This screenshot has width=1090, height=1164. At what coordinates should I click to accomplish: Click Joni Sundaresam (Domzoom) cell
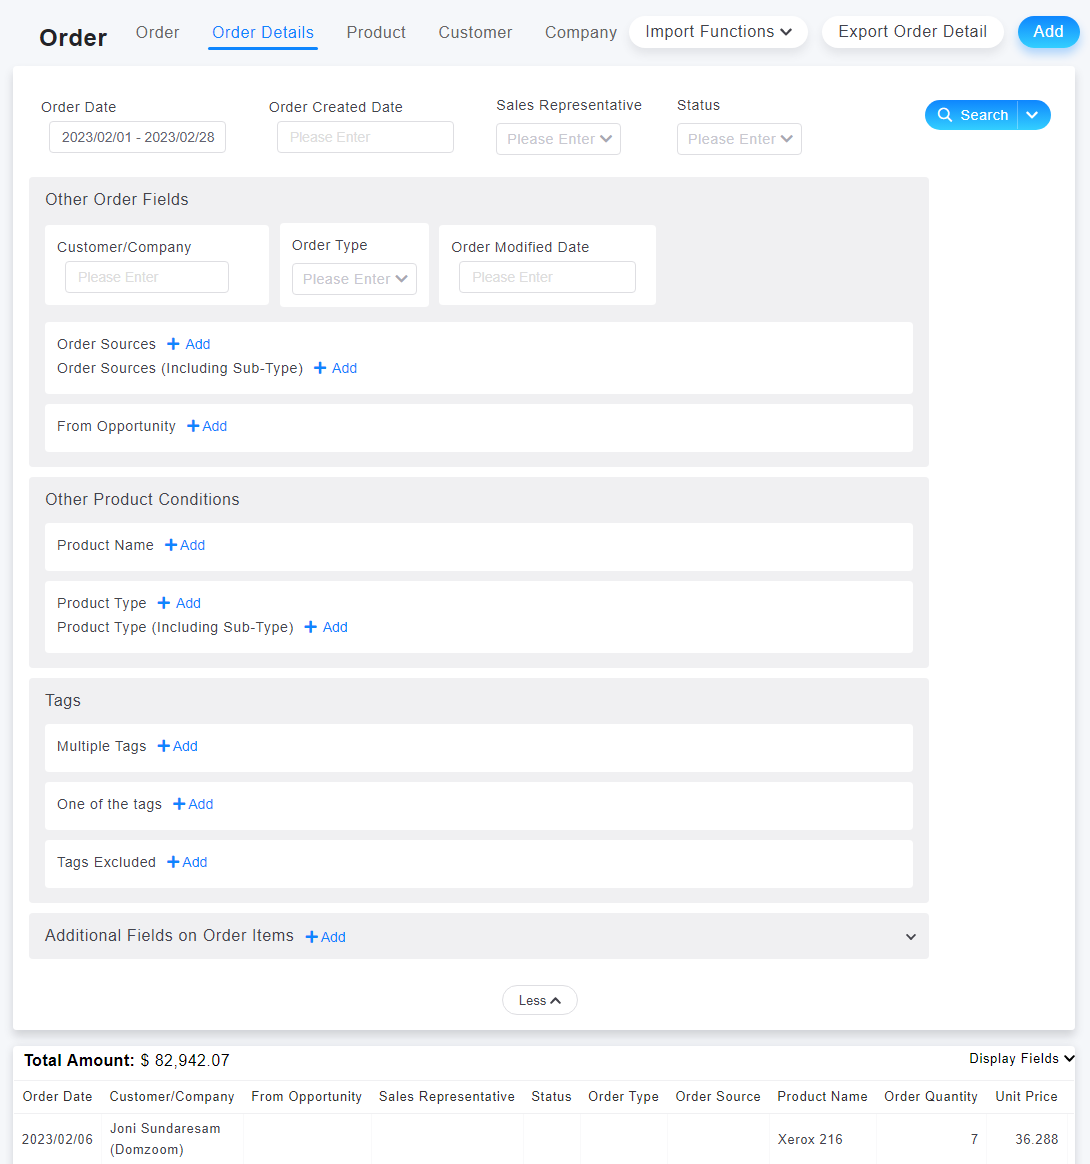click(165, 1139)
